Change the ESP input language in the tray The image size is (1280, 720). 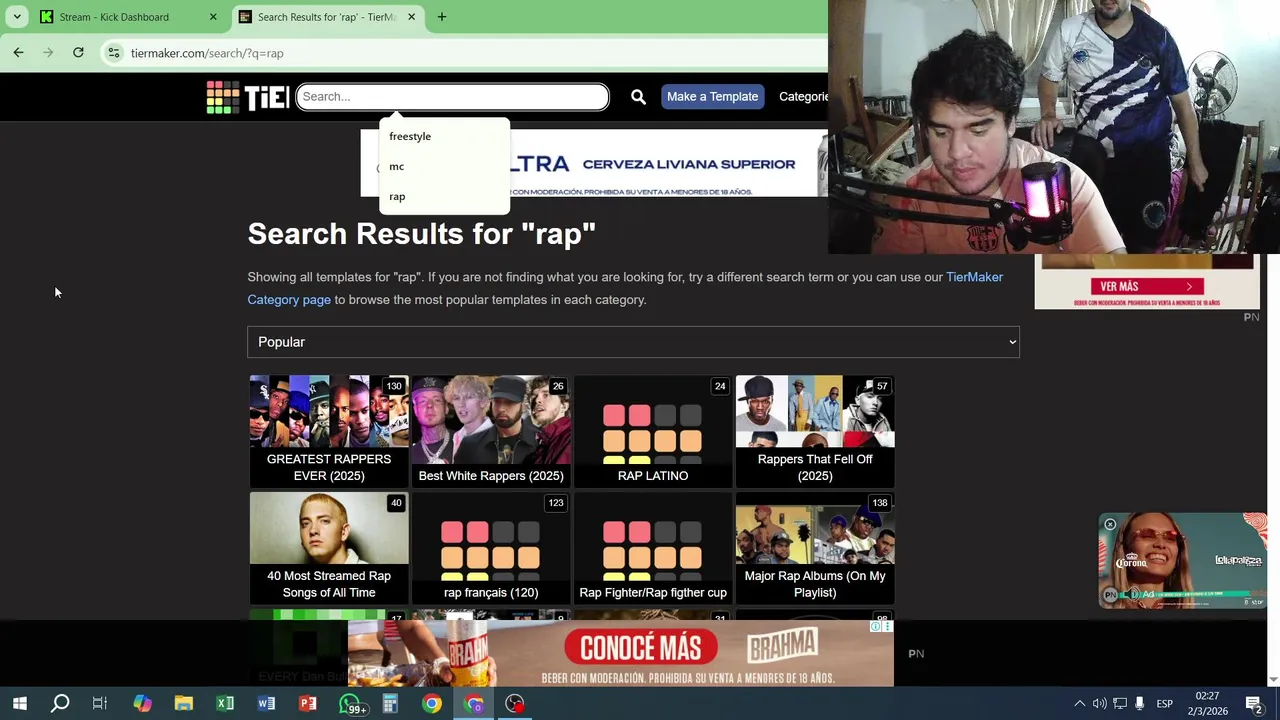pyautogui.click(x=1165, y=704)
